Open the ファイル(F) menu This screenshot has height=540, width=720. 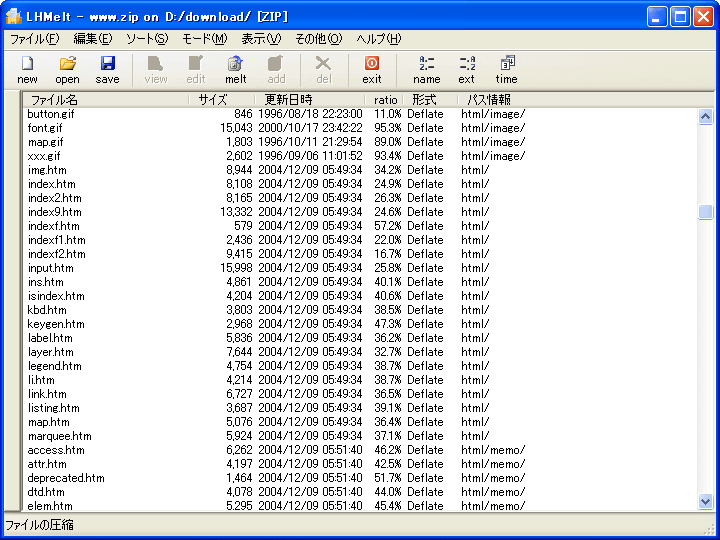(35, 39)
